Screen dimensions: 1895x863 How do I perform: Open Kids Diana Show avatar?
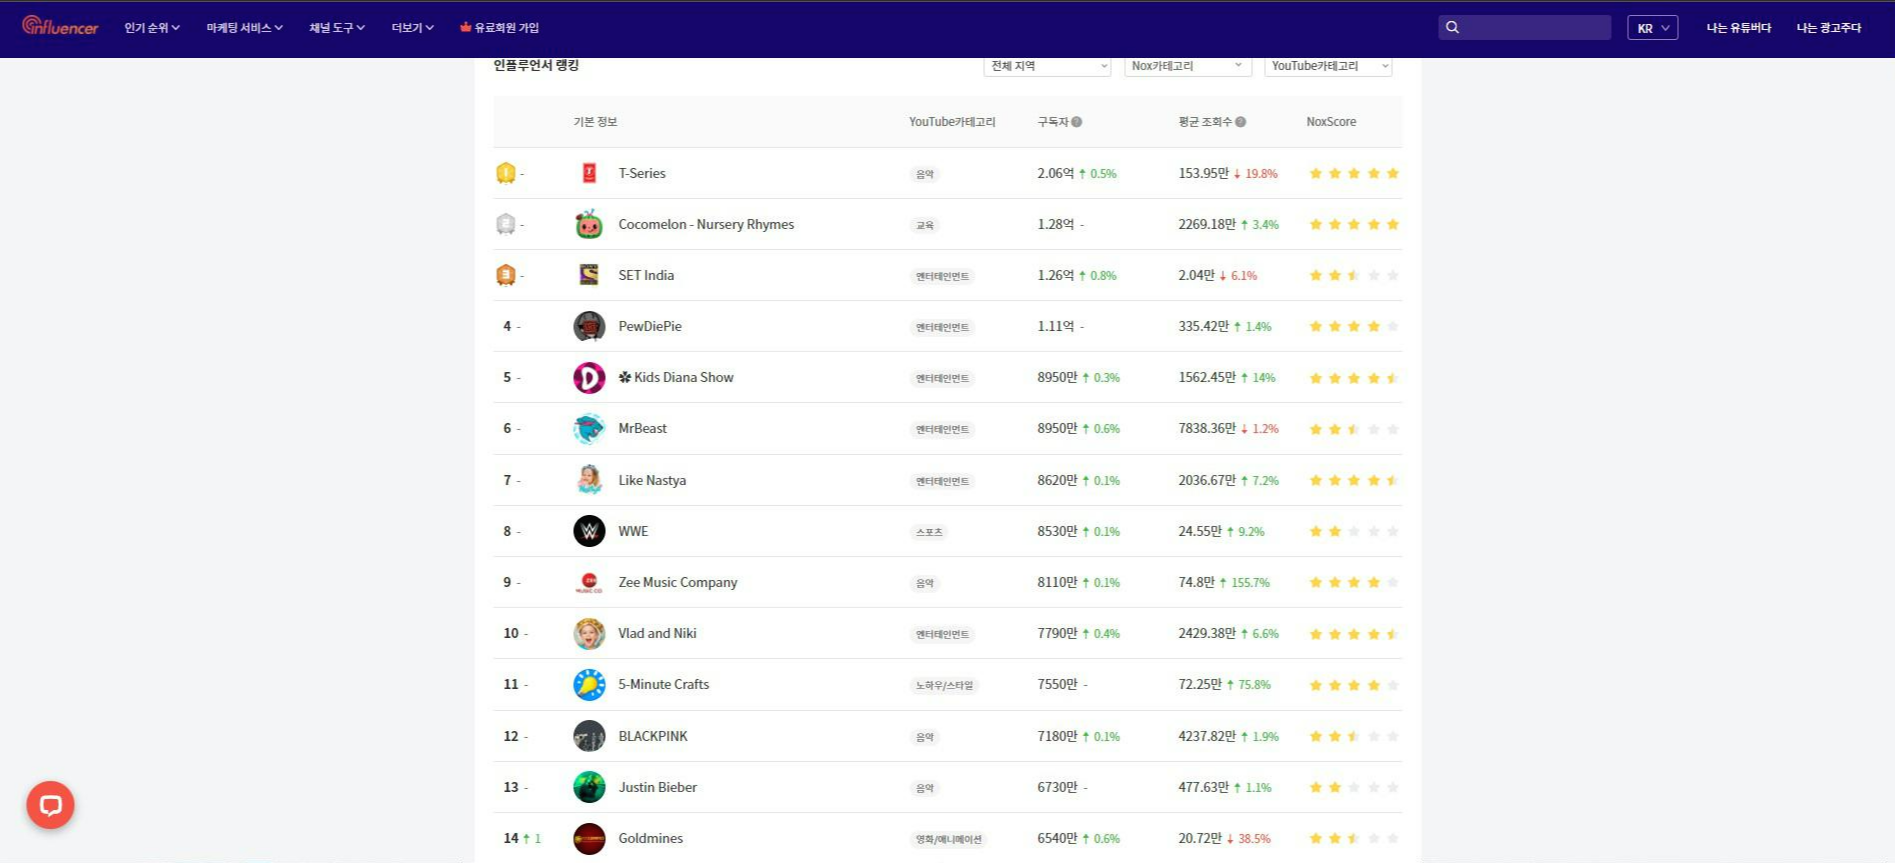click(589, 378)
